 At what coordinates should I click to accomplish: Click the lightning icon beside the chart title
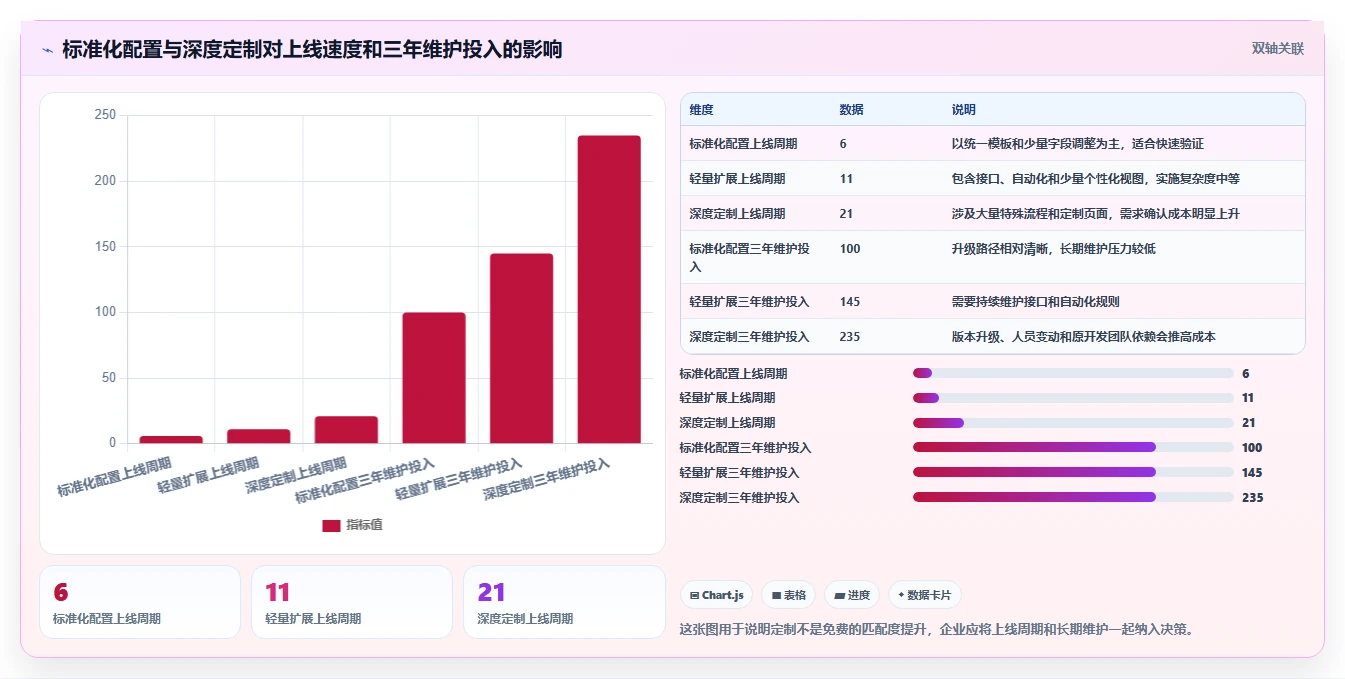[x=48, y=50]
